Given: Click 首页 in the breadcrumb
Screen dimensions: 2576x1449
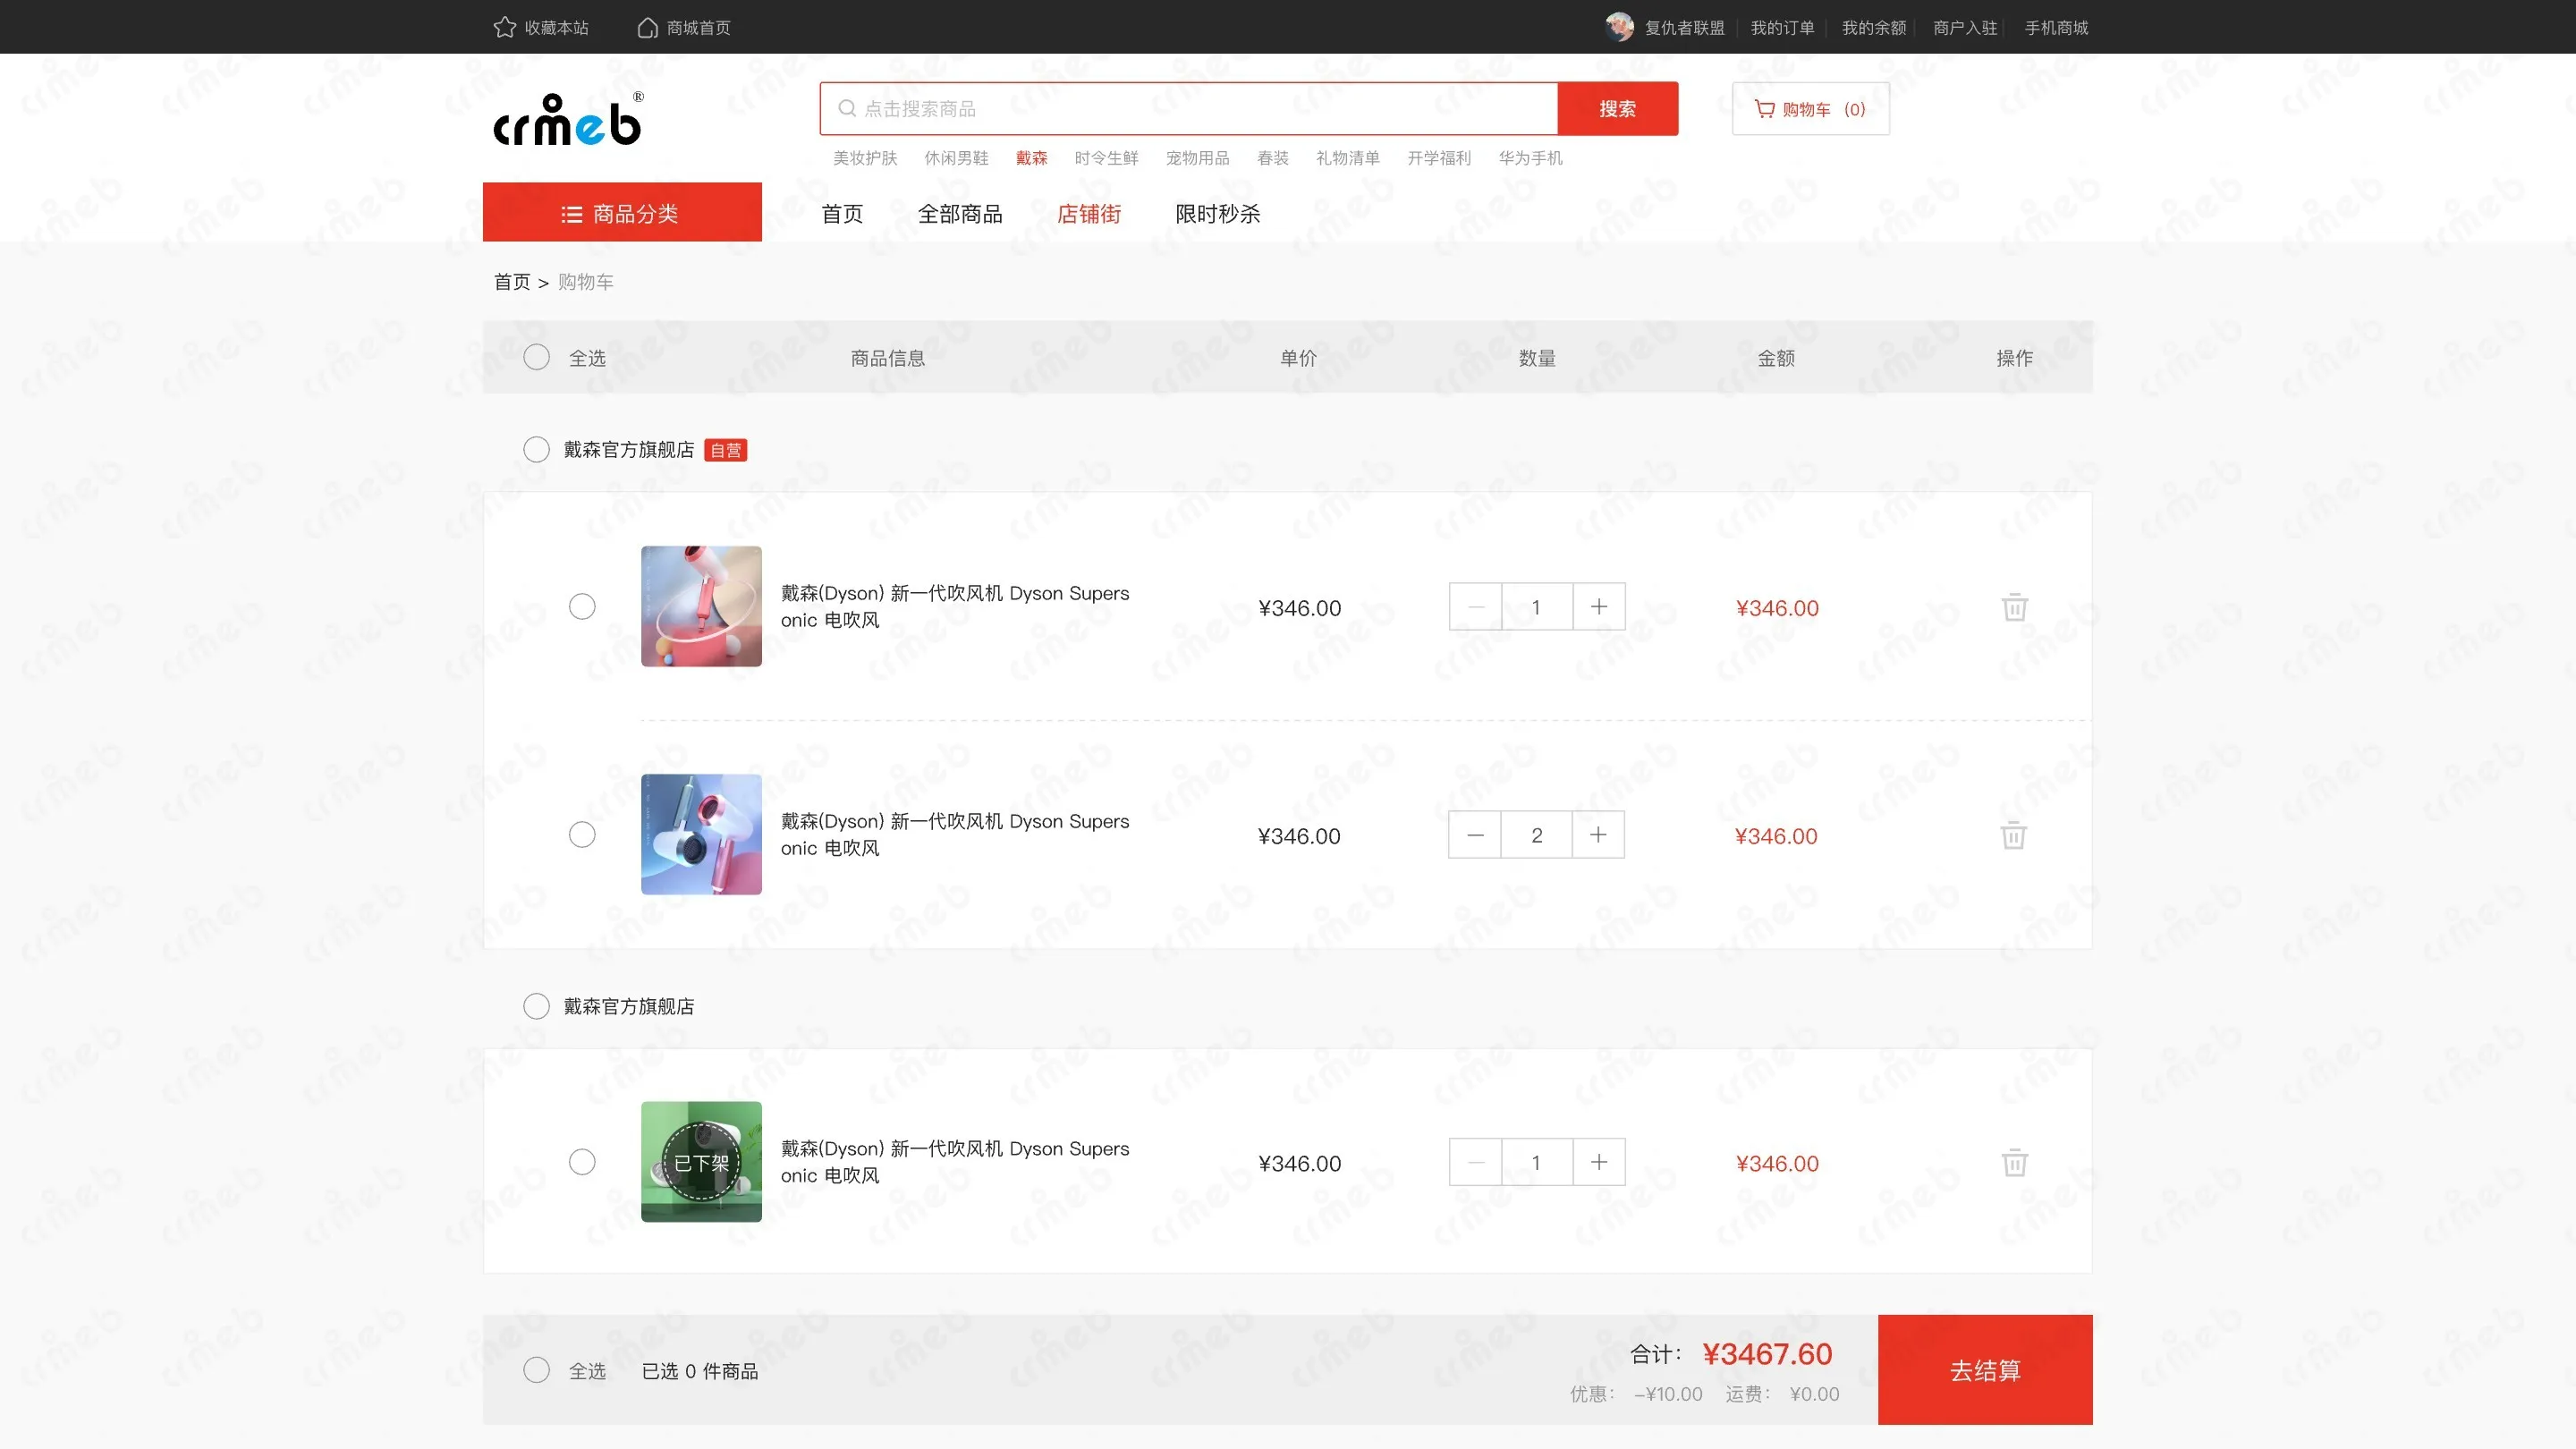Looking at the screenshot, I should 512,282.
